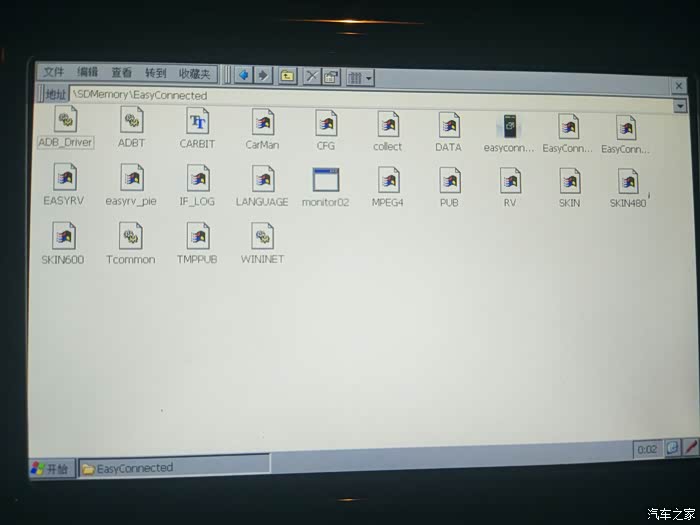Open the 收藏夹 menu
The height and width of the screenshot is (525, 700).
click(x=194, y=73)
